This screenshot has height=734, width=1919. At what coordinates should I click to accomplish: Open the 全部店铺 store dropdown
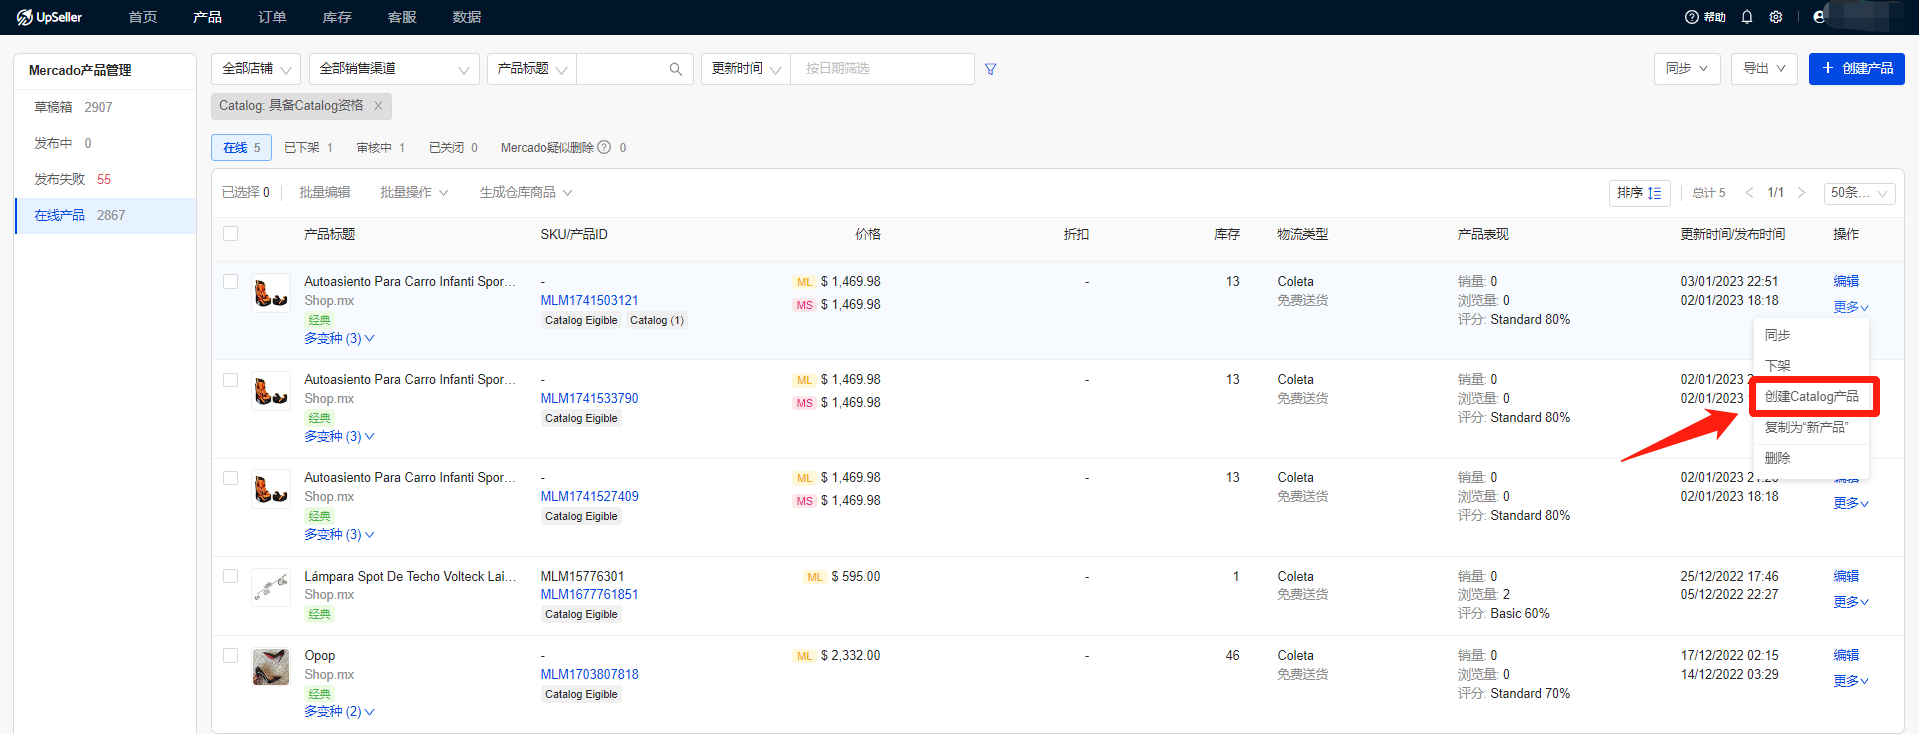pos(256,69)
